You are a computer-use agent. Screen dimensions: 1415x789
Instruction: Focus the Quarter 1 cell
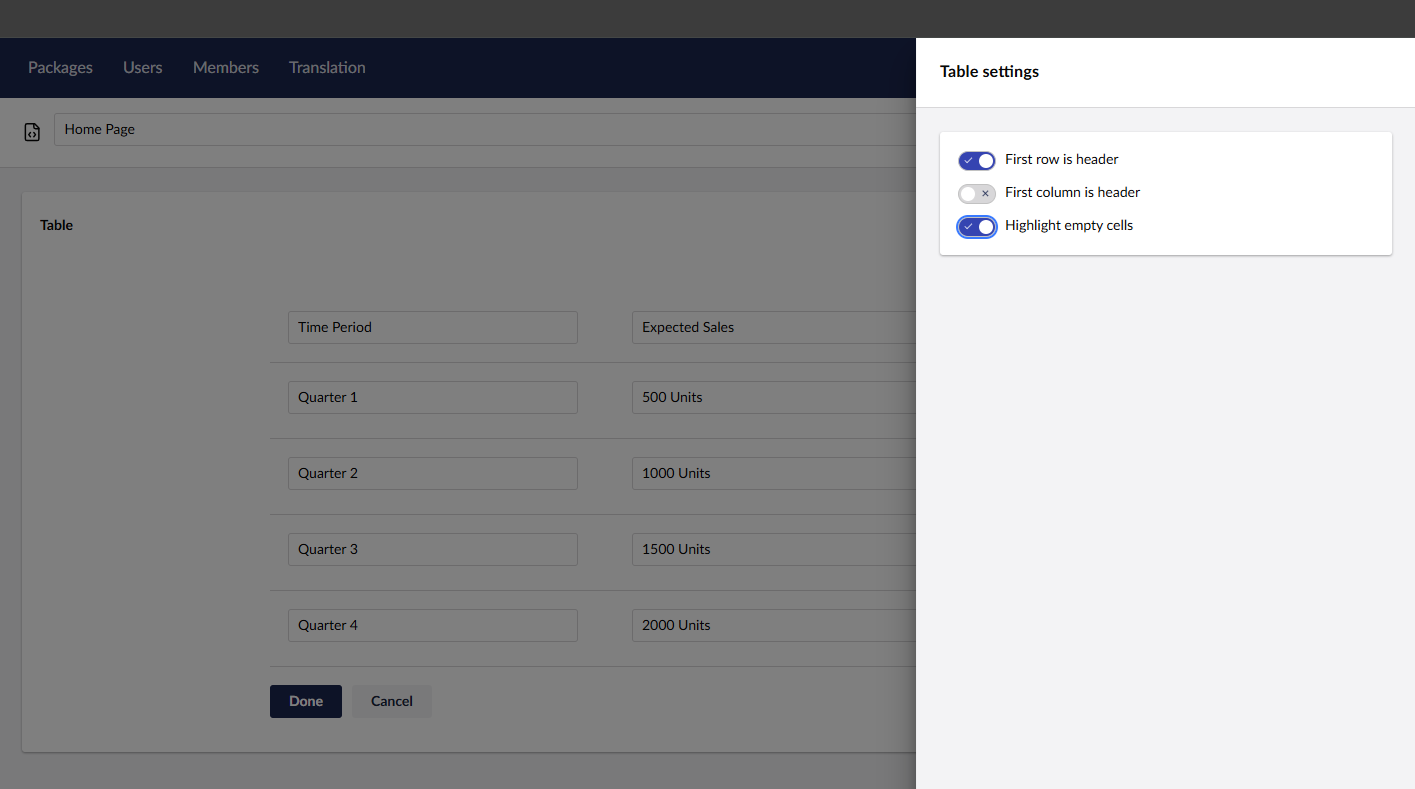coord(432,397)
